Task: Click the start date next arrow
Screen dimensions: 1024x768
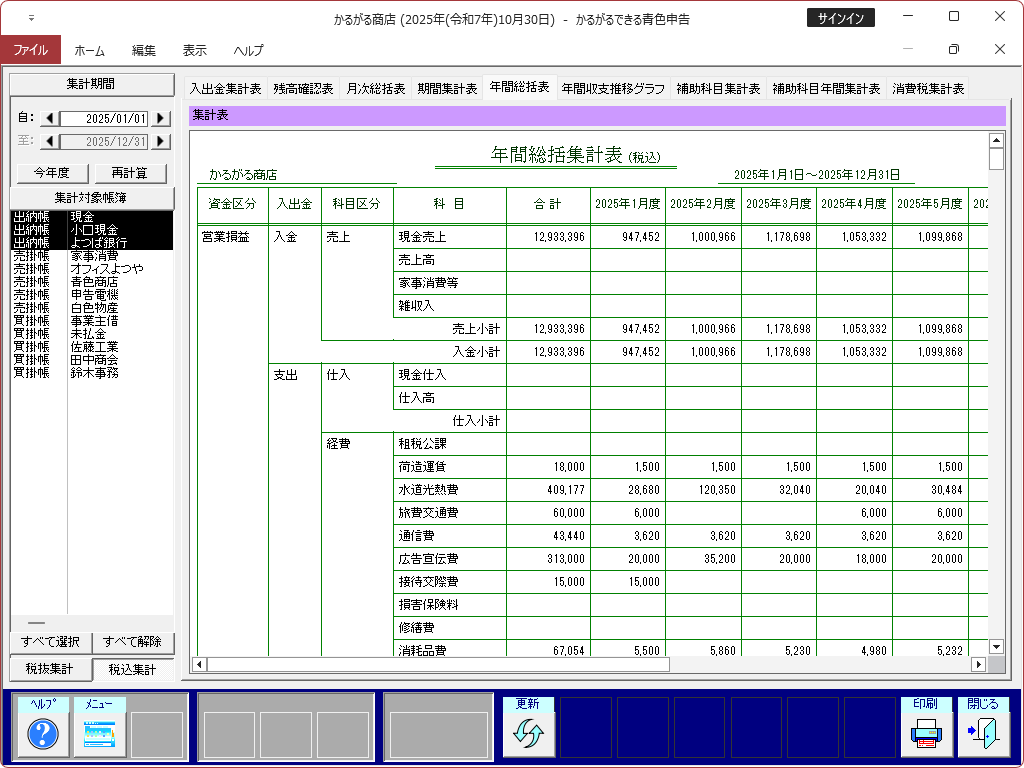Action: coord(160,118)
